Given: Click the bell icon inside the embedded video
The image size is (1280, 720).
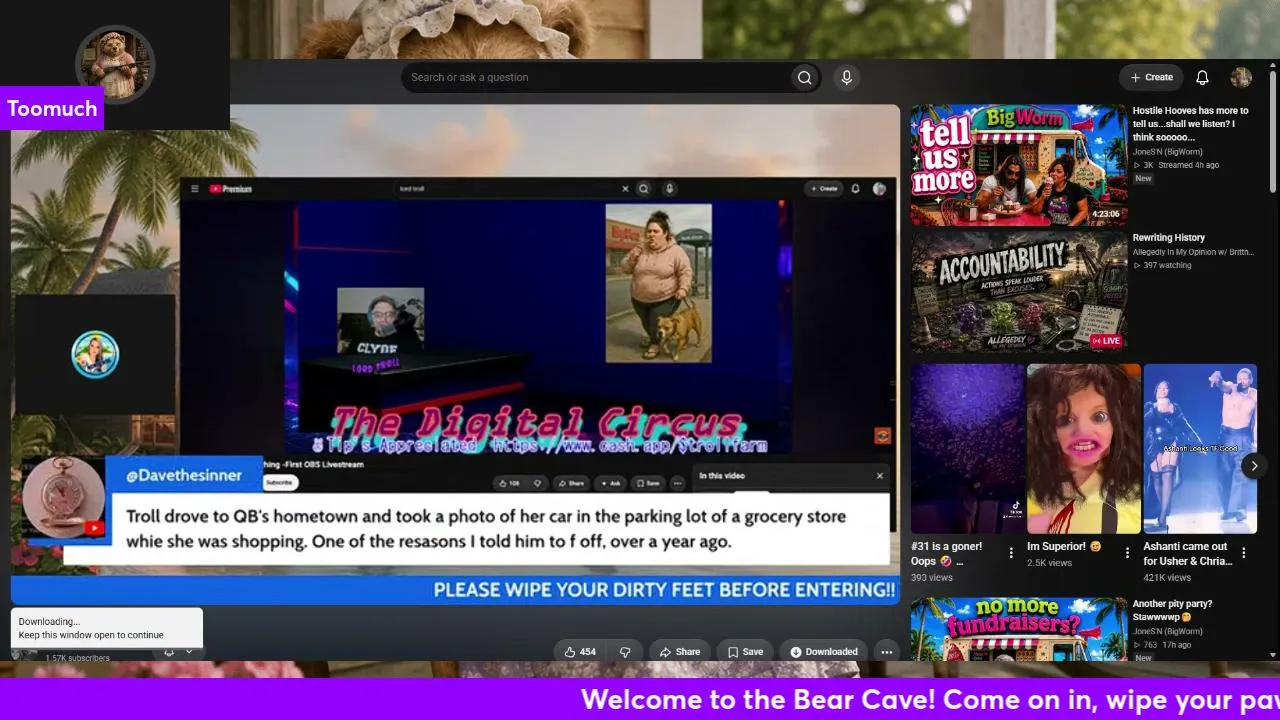Looking at the screenshot, I should click(x=856, y=189).
